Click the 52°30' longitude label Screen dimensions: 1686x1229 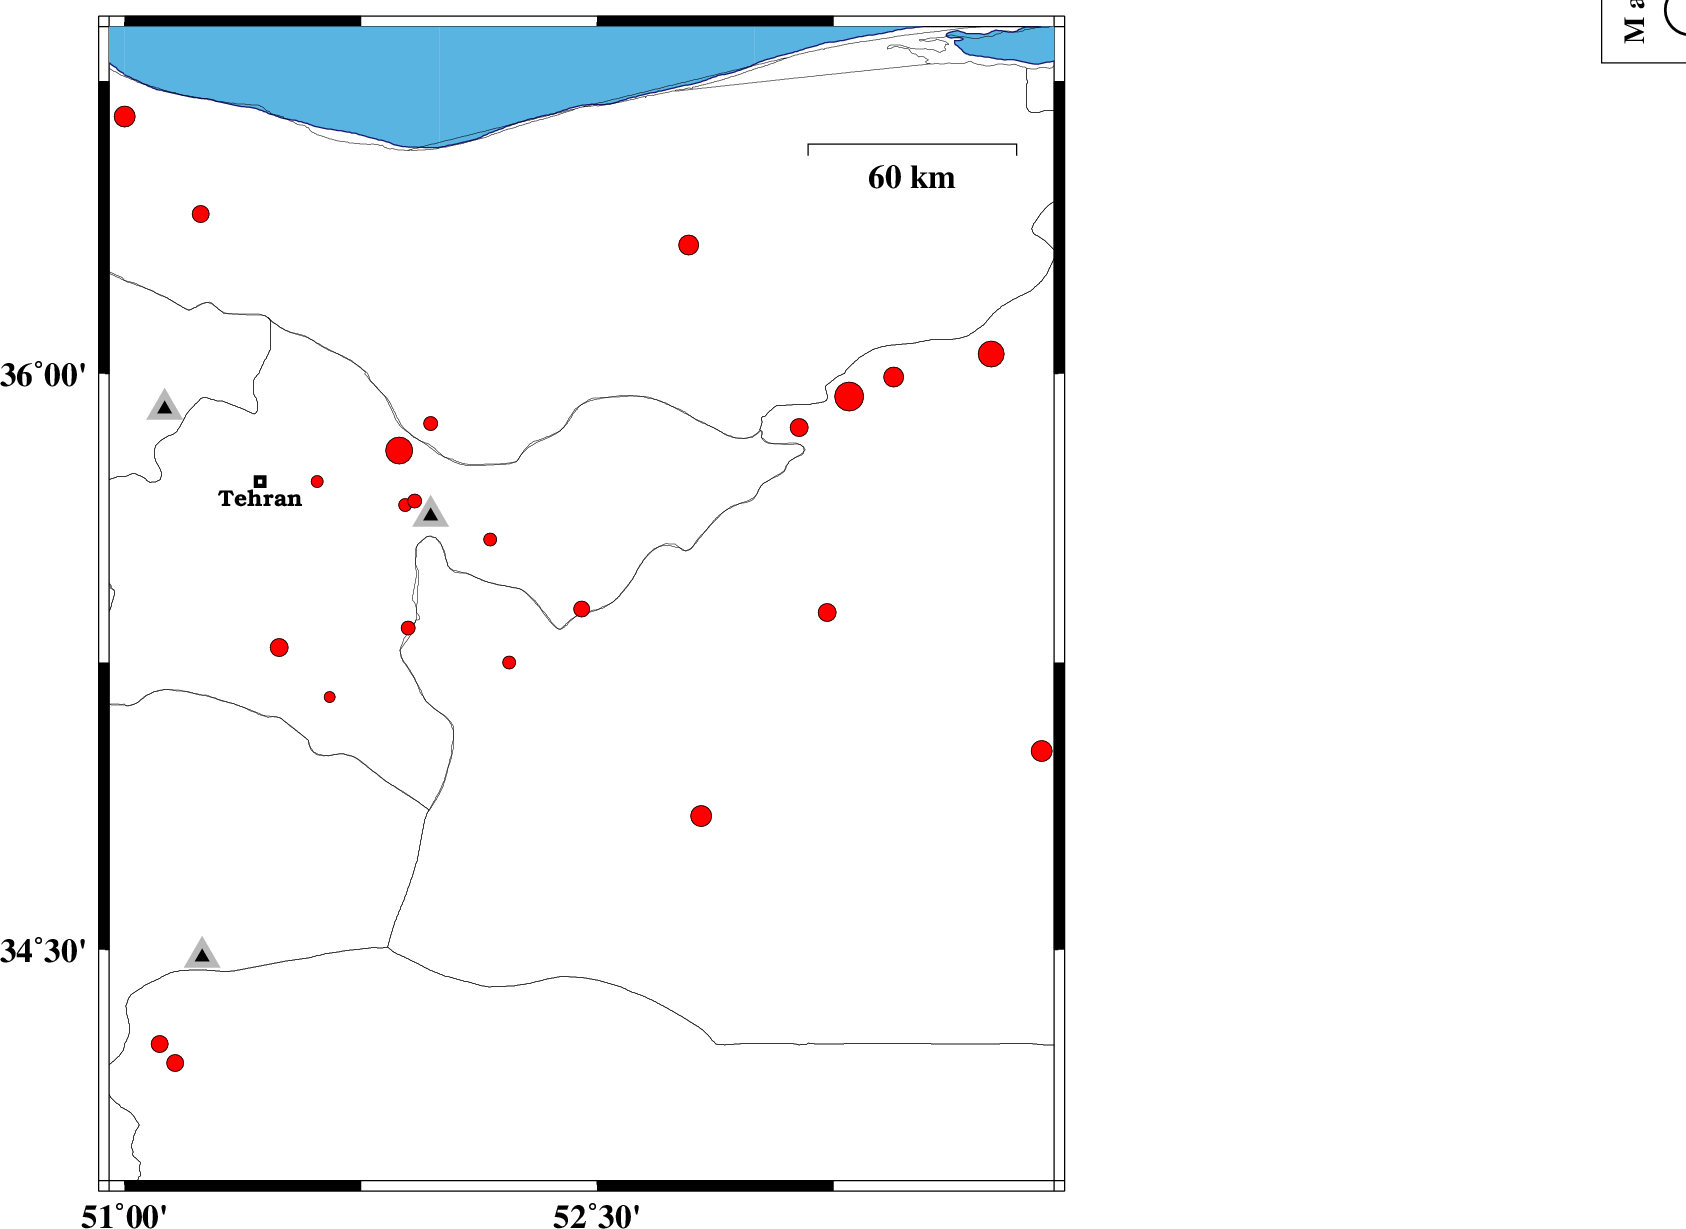point(596,1215)
